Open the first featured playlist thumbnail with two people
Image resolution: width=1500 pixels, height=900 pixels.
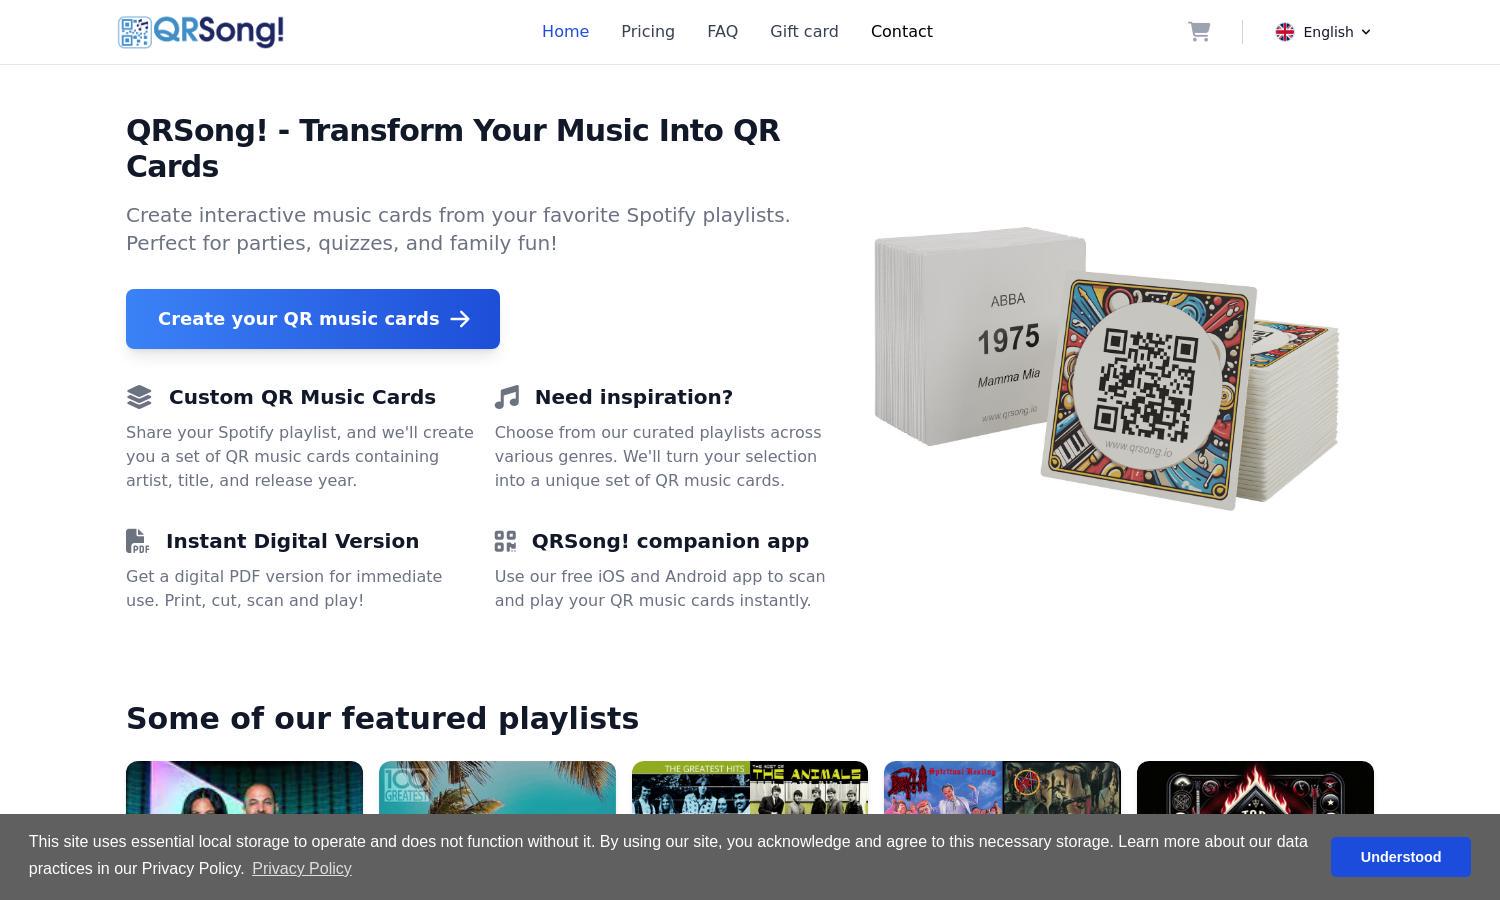244,788
